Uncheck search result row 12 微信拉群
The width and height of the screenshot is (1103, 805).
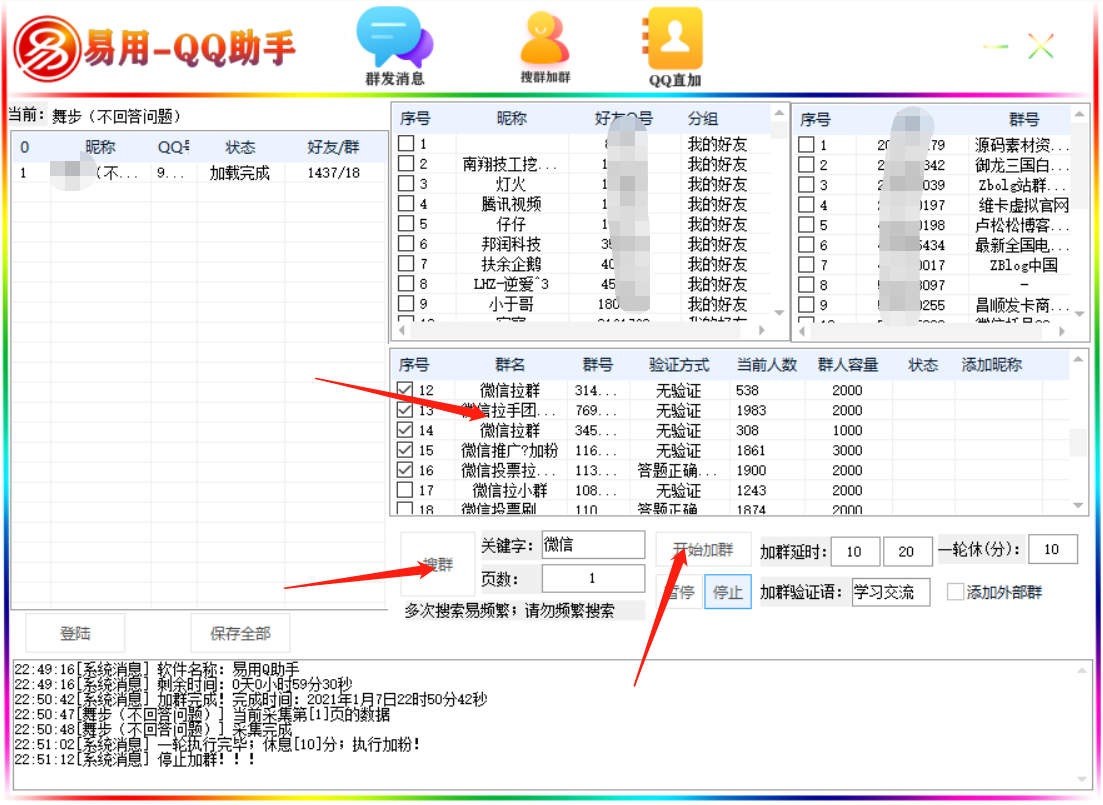pyautogui.click(x=404, y=390)
